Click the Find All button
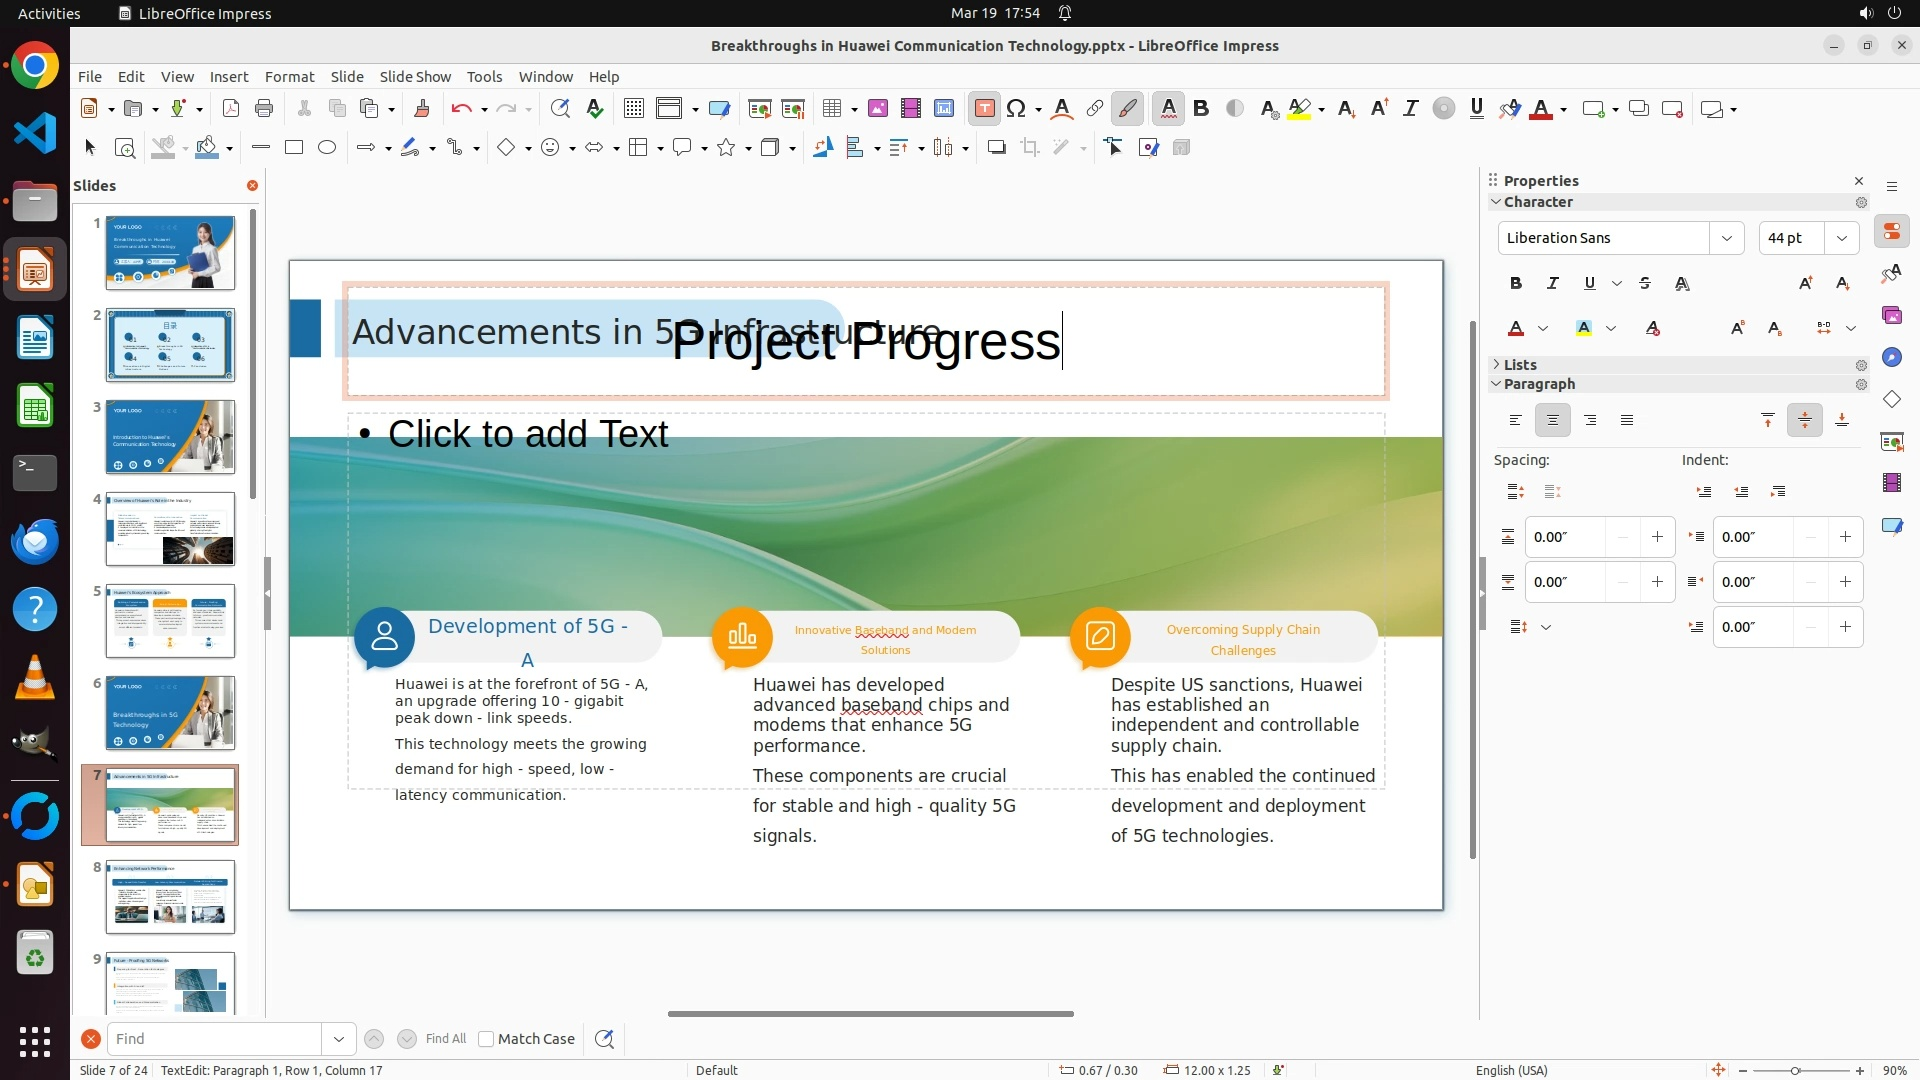This screenshot has height=1080, width=1920. [x=446, y=1039]
